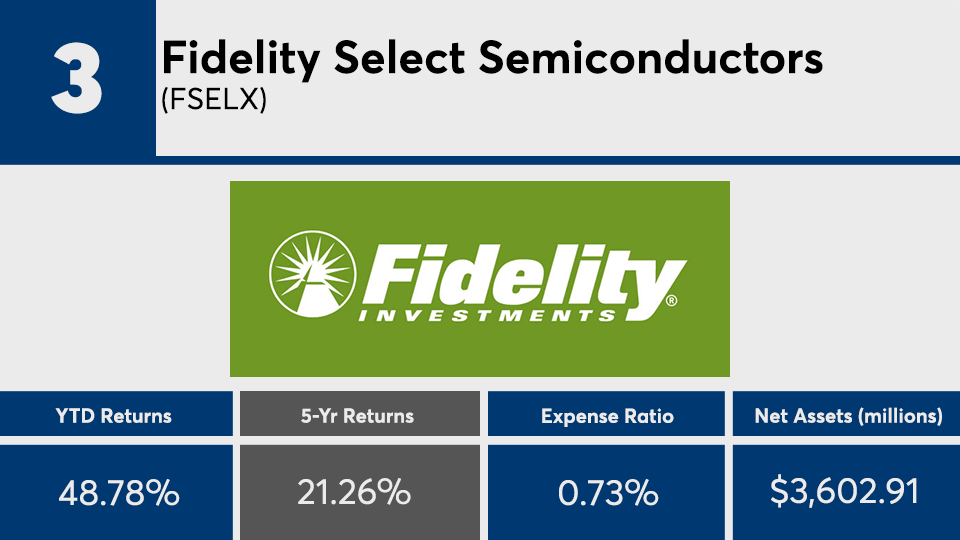Select the YTD Returns header tab
The height and width of the screenshot is (540, 960).
(117, 415)
